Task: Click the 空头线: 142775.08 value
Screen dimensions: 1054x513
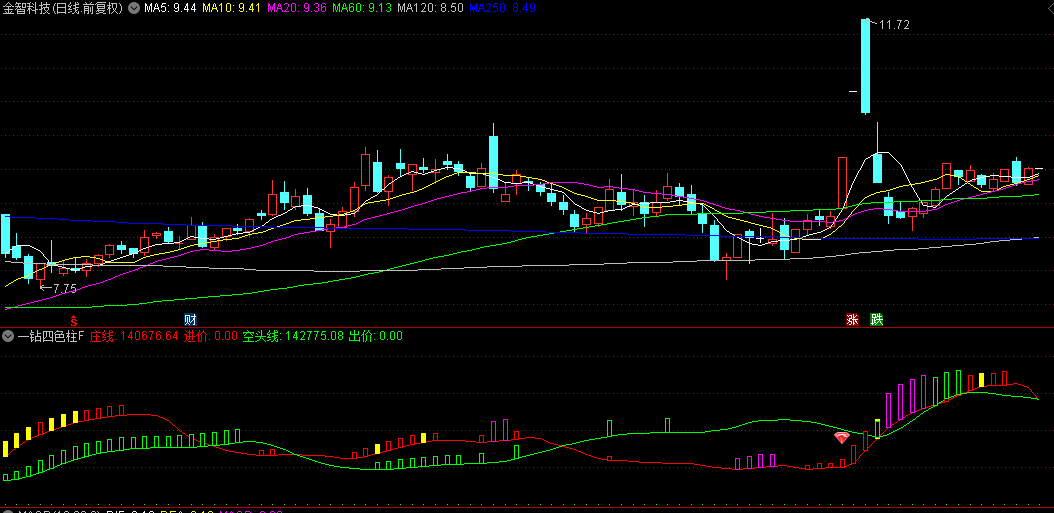Action: (293, 336)
